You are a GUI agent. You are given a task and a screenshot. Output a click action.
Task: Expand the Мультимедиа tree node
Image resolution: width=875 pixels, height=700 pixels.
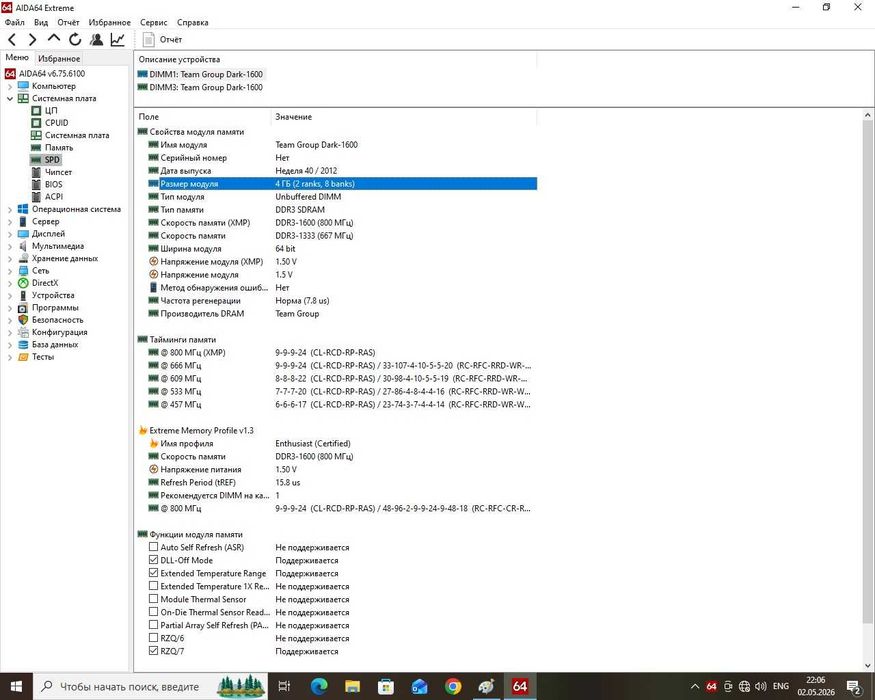click(9, 246)
